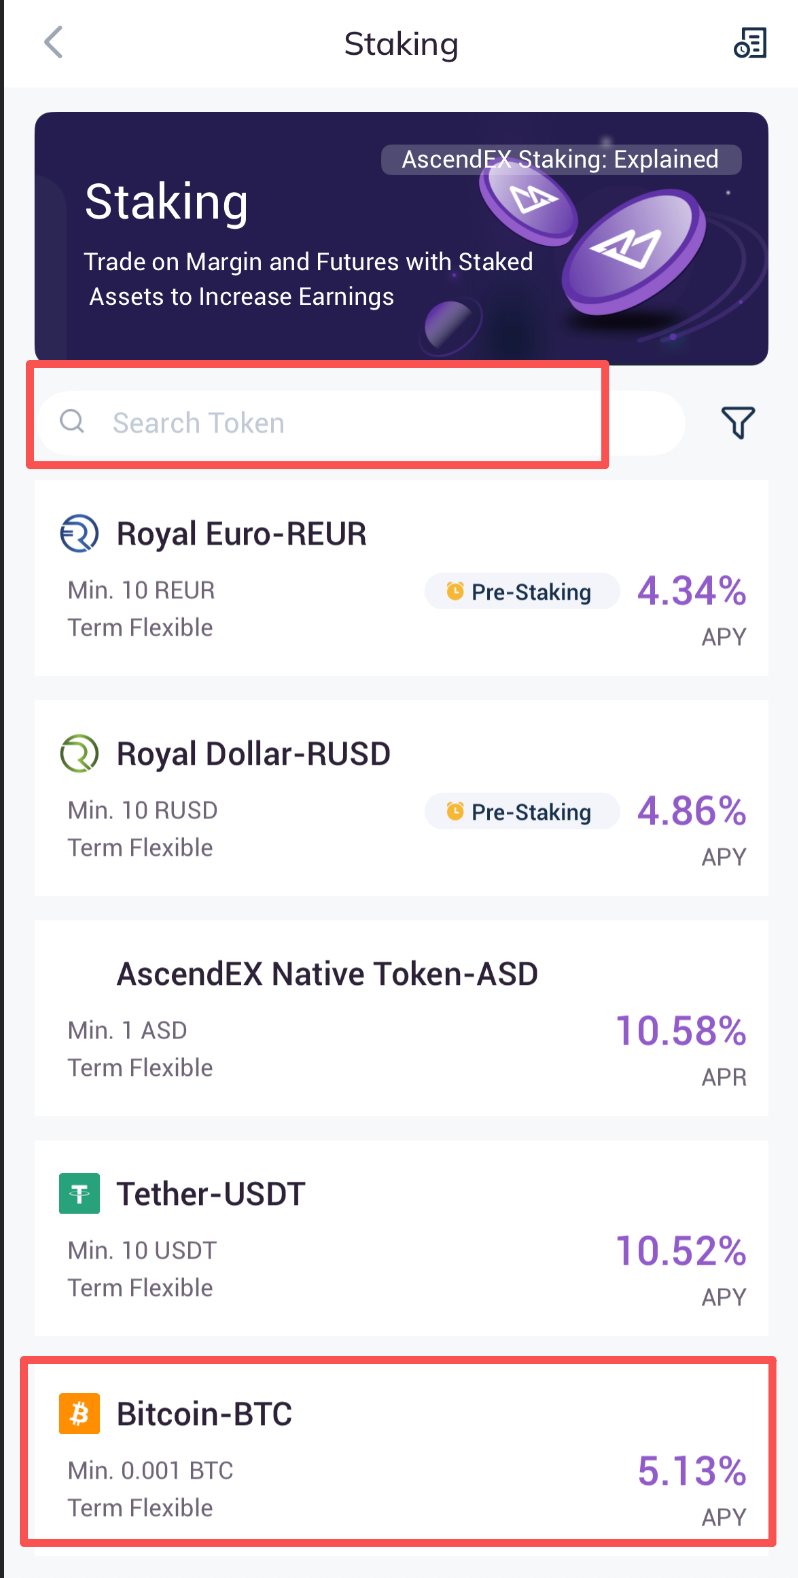Tap the 10.58% APR rate
The image size is (798, 1578).
pos(680,1032)
